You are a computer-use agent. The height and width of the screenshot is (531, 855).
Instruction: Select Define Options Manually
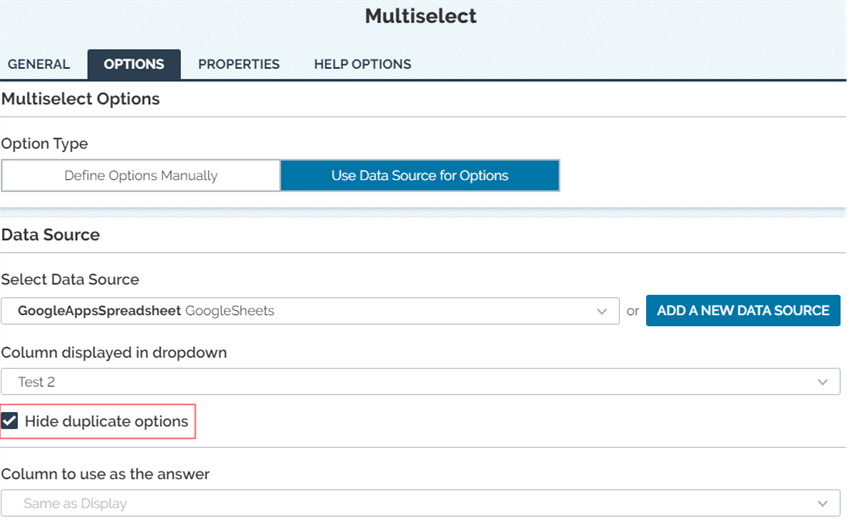141,176
